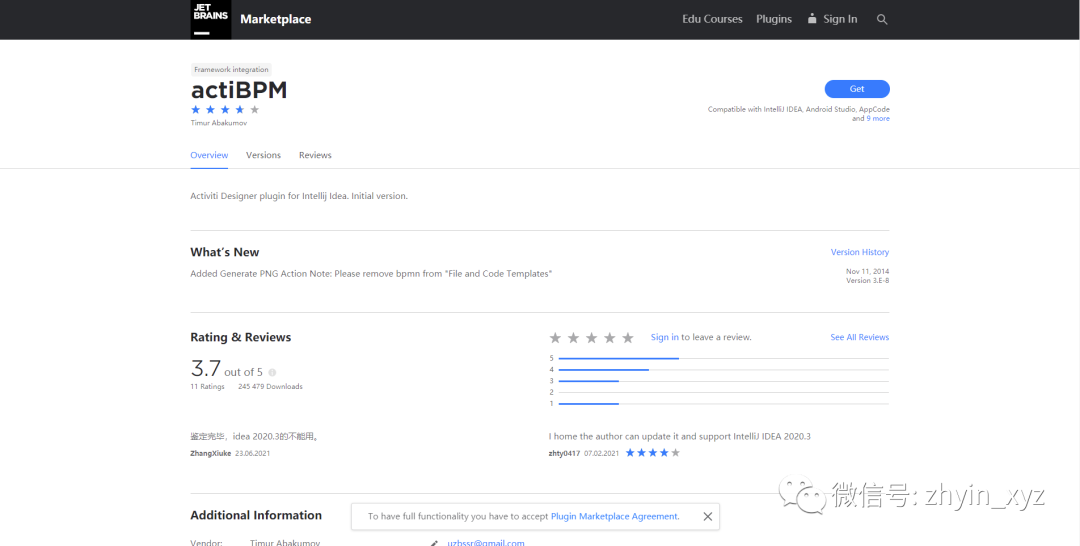Click the Additional Information heading
The image size is (1080, 546).
(256, 515)
